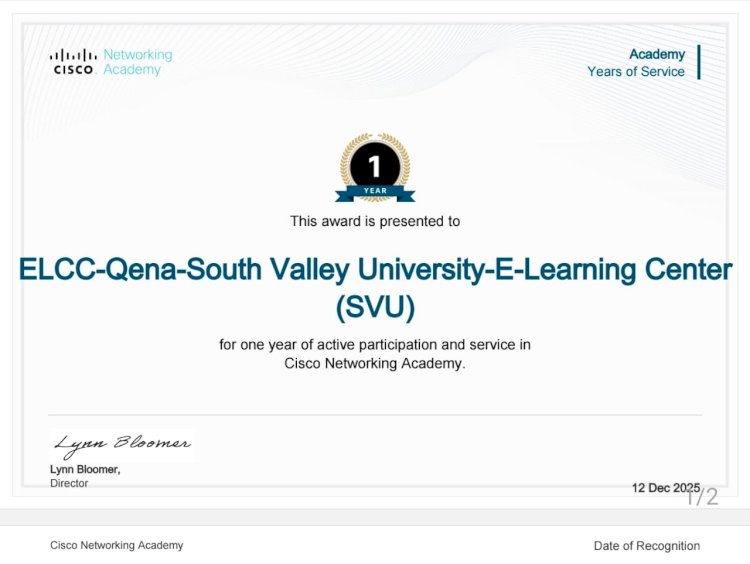The image size is (750, 564).
Task: Click the 'This award is presented to' line
Action: pyautogui.click(x=375, y=221)
